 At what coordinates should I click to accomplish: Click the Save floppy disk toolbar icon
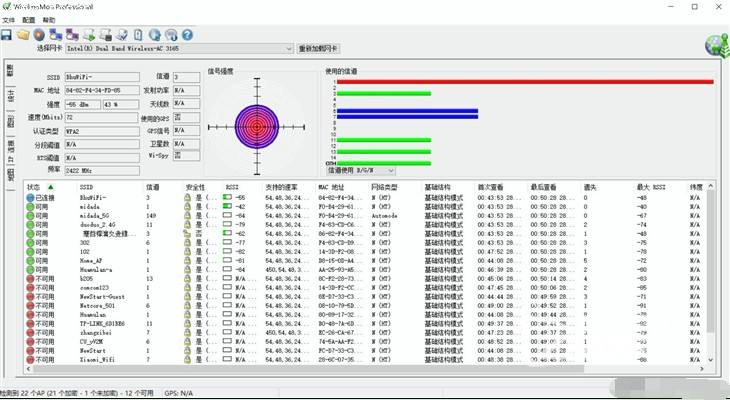[6, 35]
